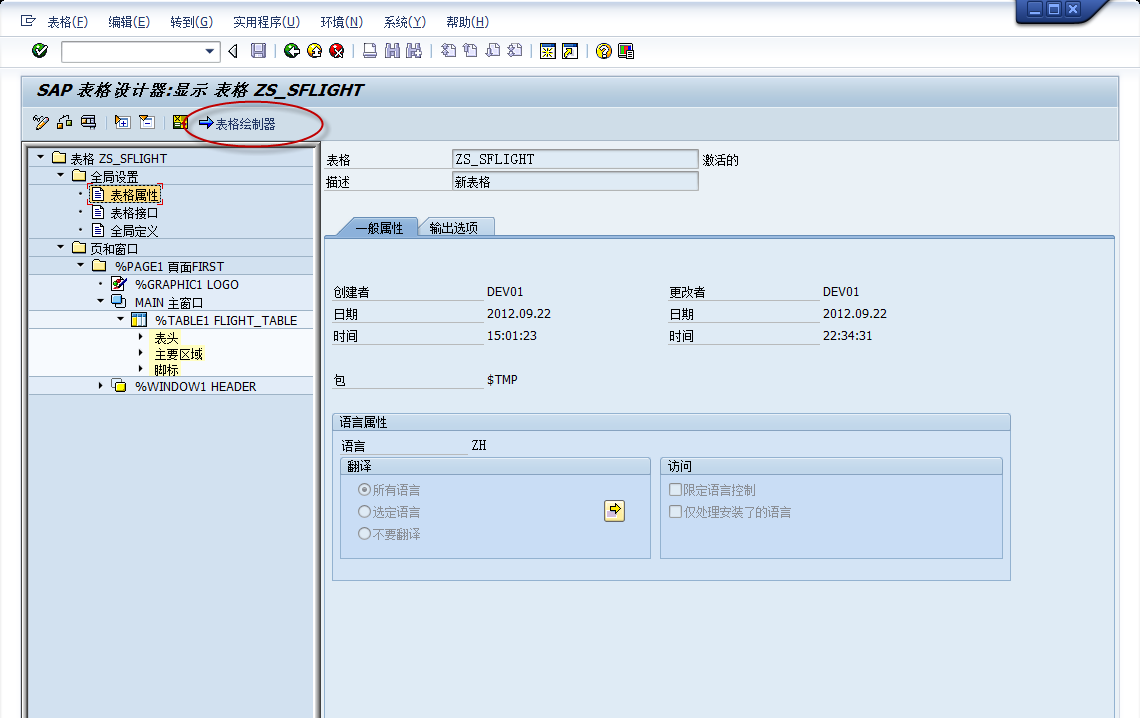The height and width of the screenshot is (718, 1140).
Task: Click the Find binoculars icon
Action: click(x=393, y=51)
